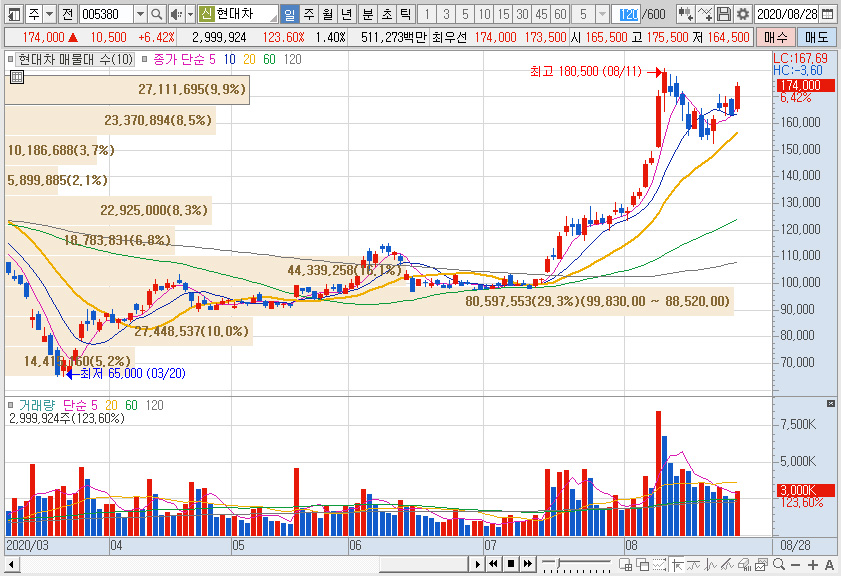Click the A text auto-fit icon

point(829,565)
